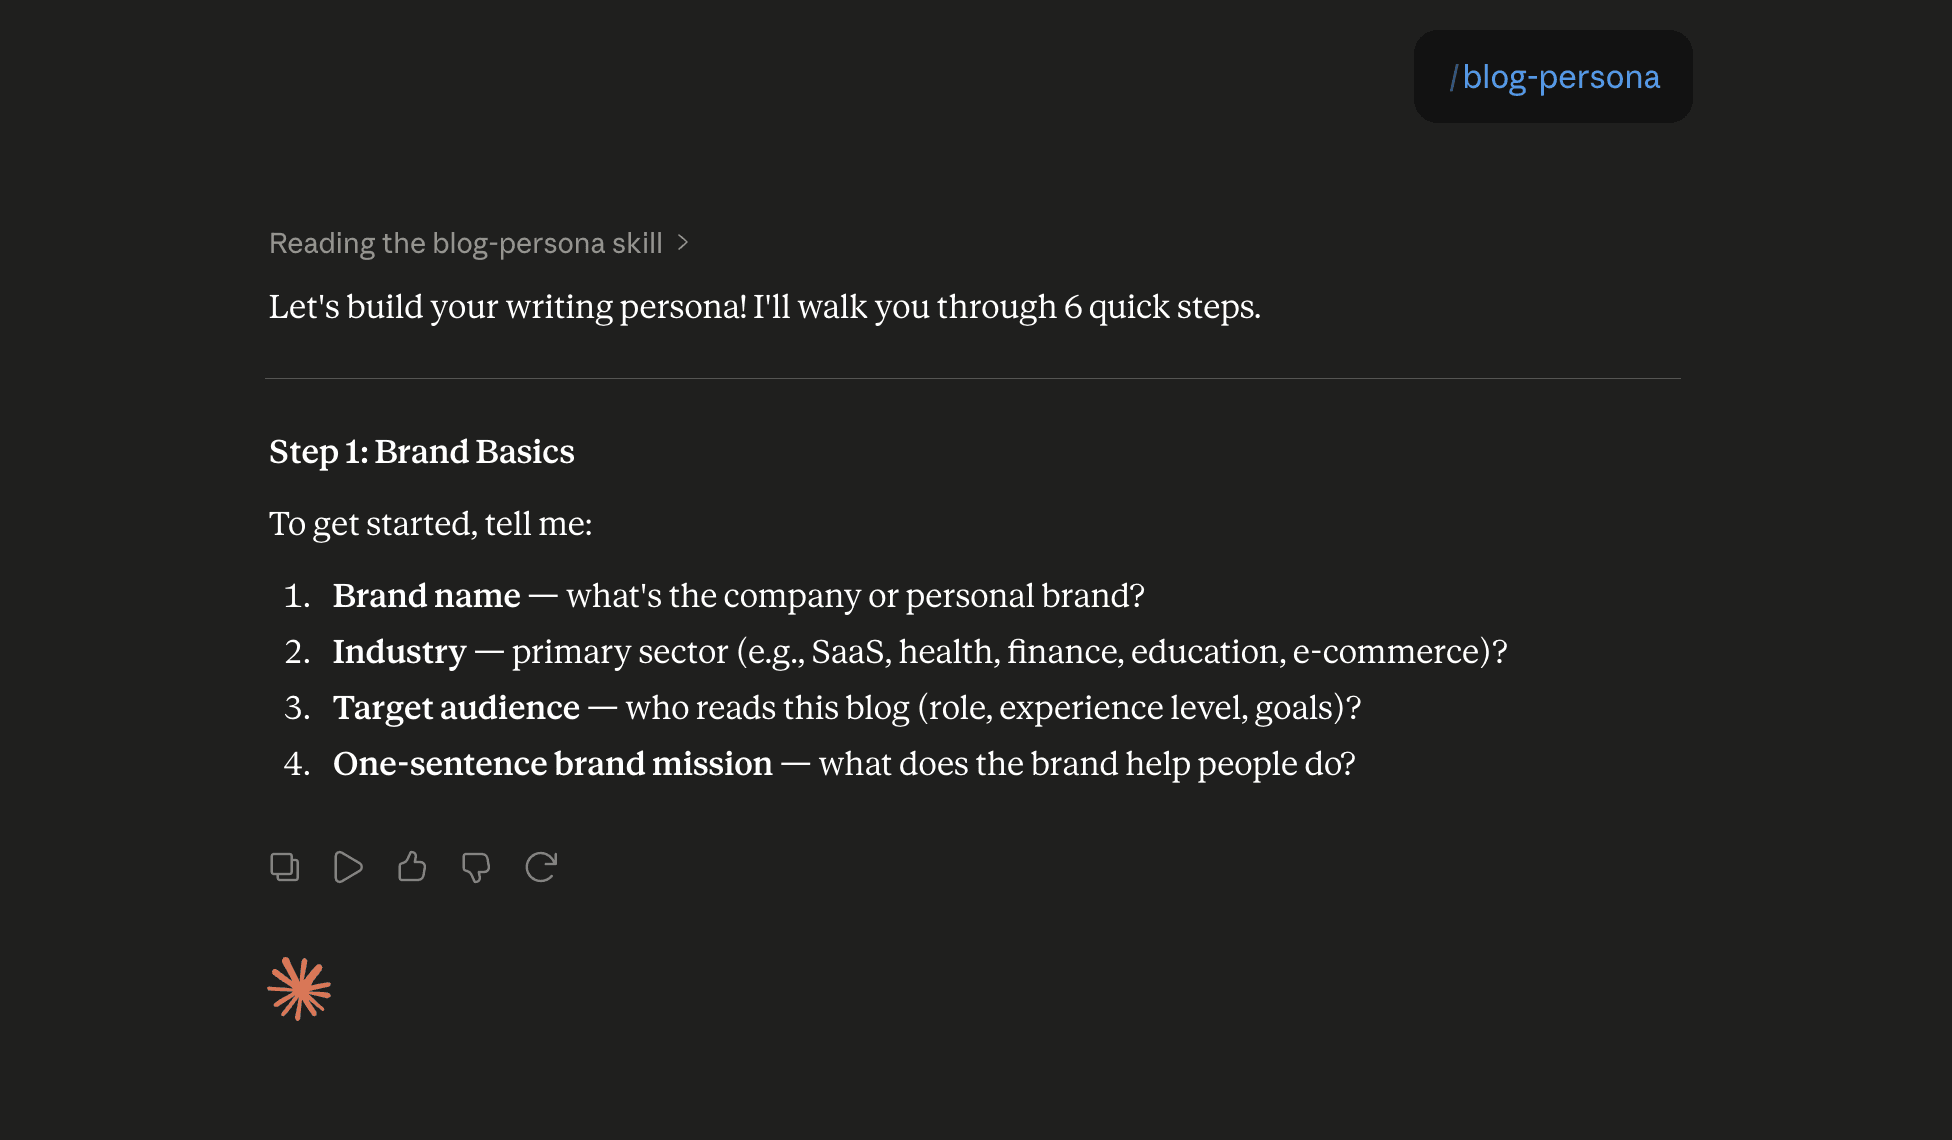This screenshot has width=1952, height=1140.
Task: Select the 'Step 1: Brand Basics' heading
Action: (422, 452)
